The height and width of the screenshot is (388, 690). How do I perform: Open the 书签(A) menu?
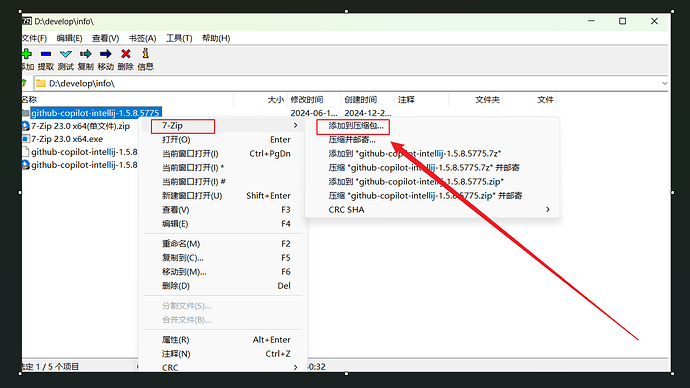(142, 38)
